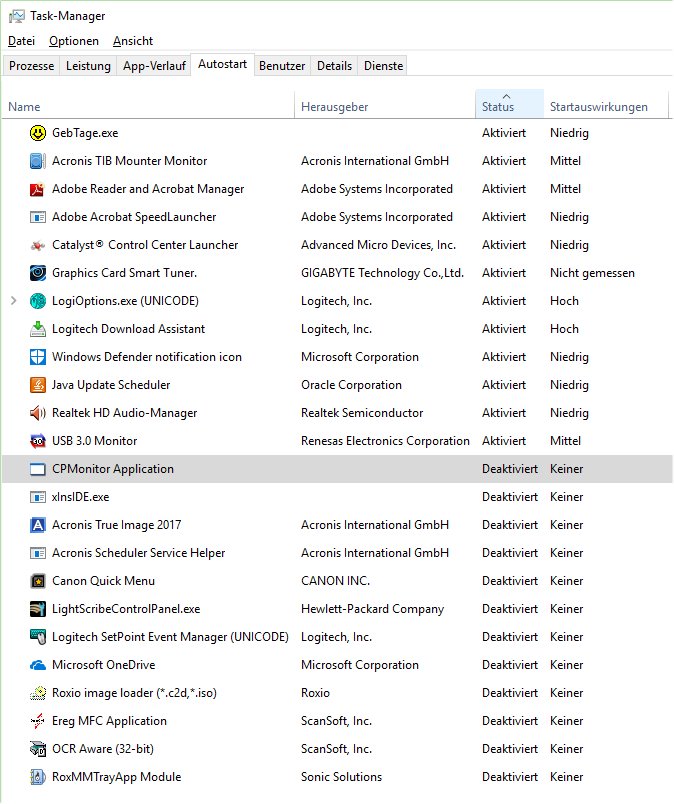Click 'GIGABYTE Technology Co.,Ltd.' publisher cell

tap(382, 273)
